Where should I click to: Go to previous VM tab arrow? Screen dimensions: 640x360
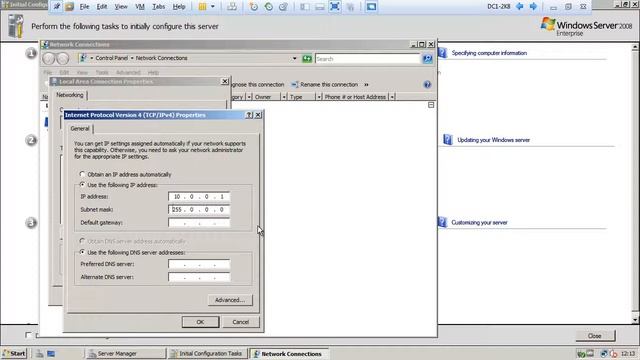tap(520, 6)
